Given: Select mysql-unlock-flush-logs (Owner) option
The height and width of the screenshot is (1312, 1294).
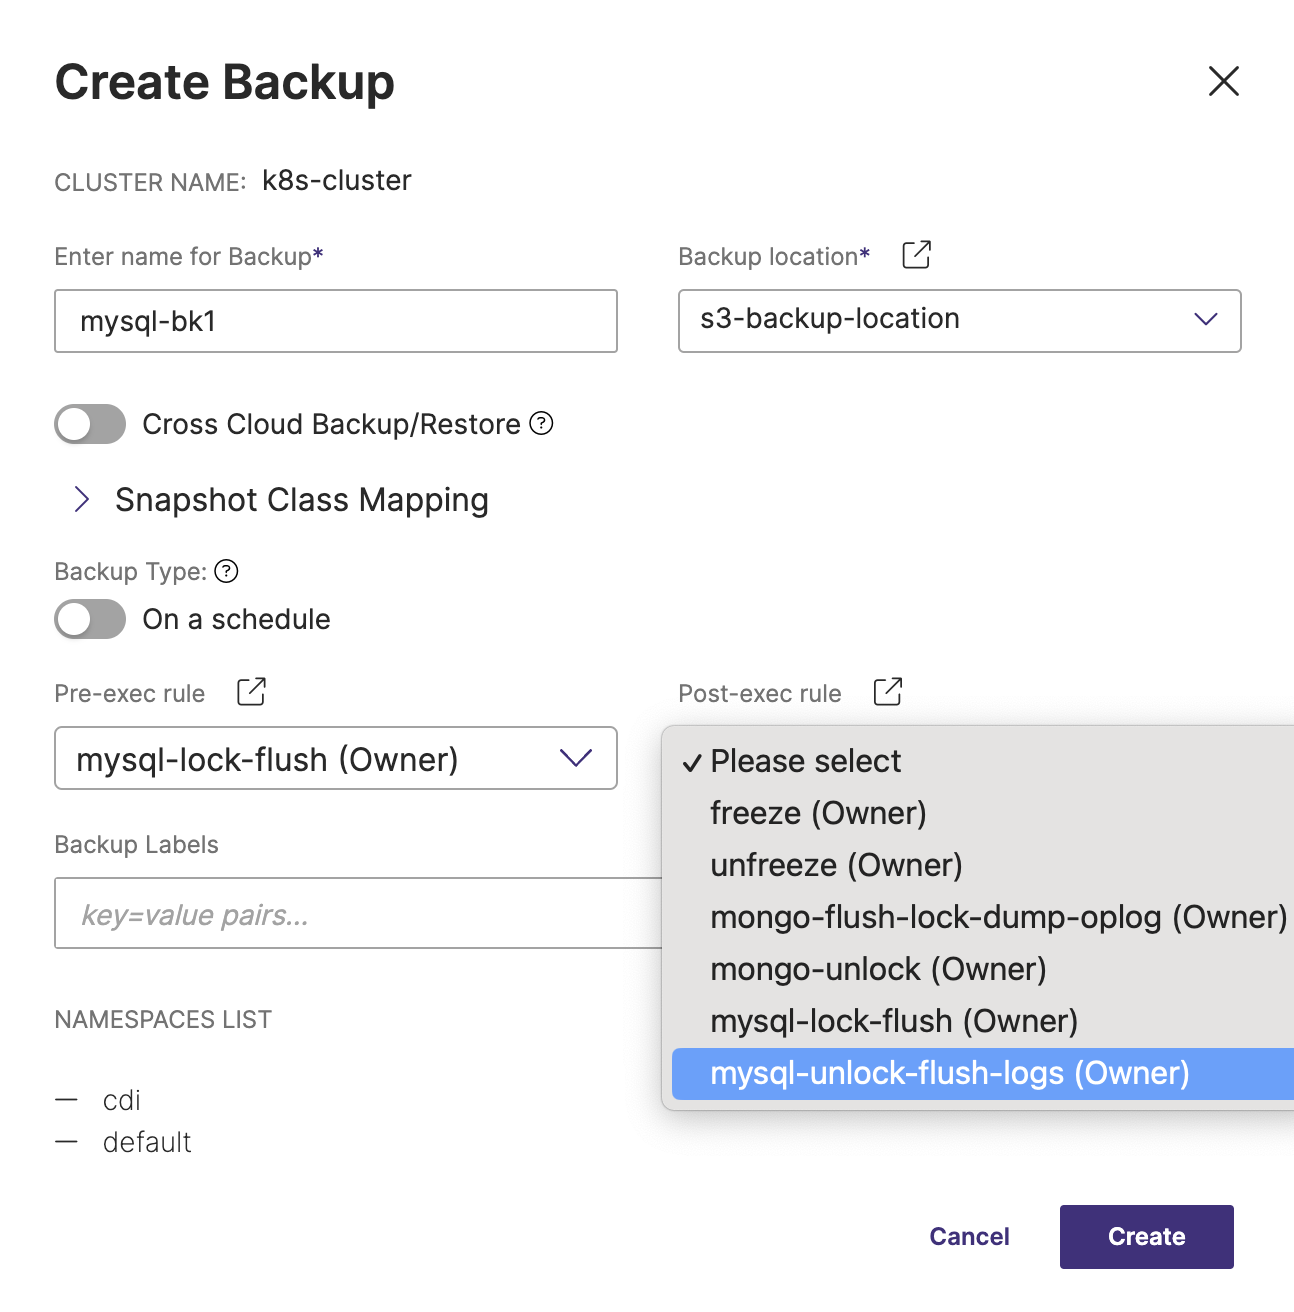Looking at the screenshot, I should tap(949, 1073).
